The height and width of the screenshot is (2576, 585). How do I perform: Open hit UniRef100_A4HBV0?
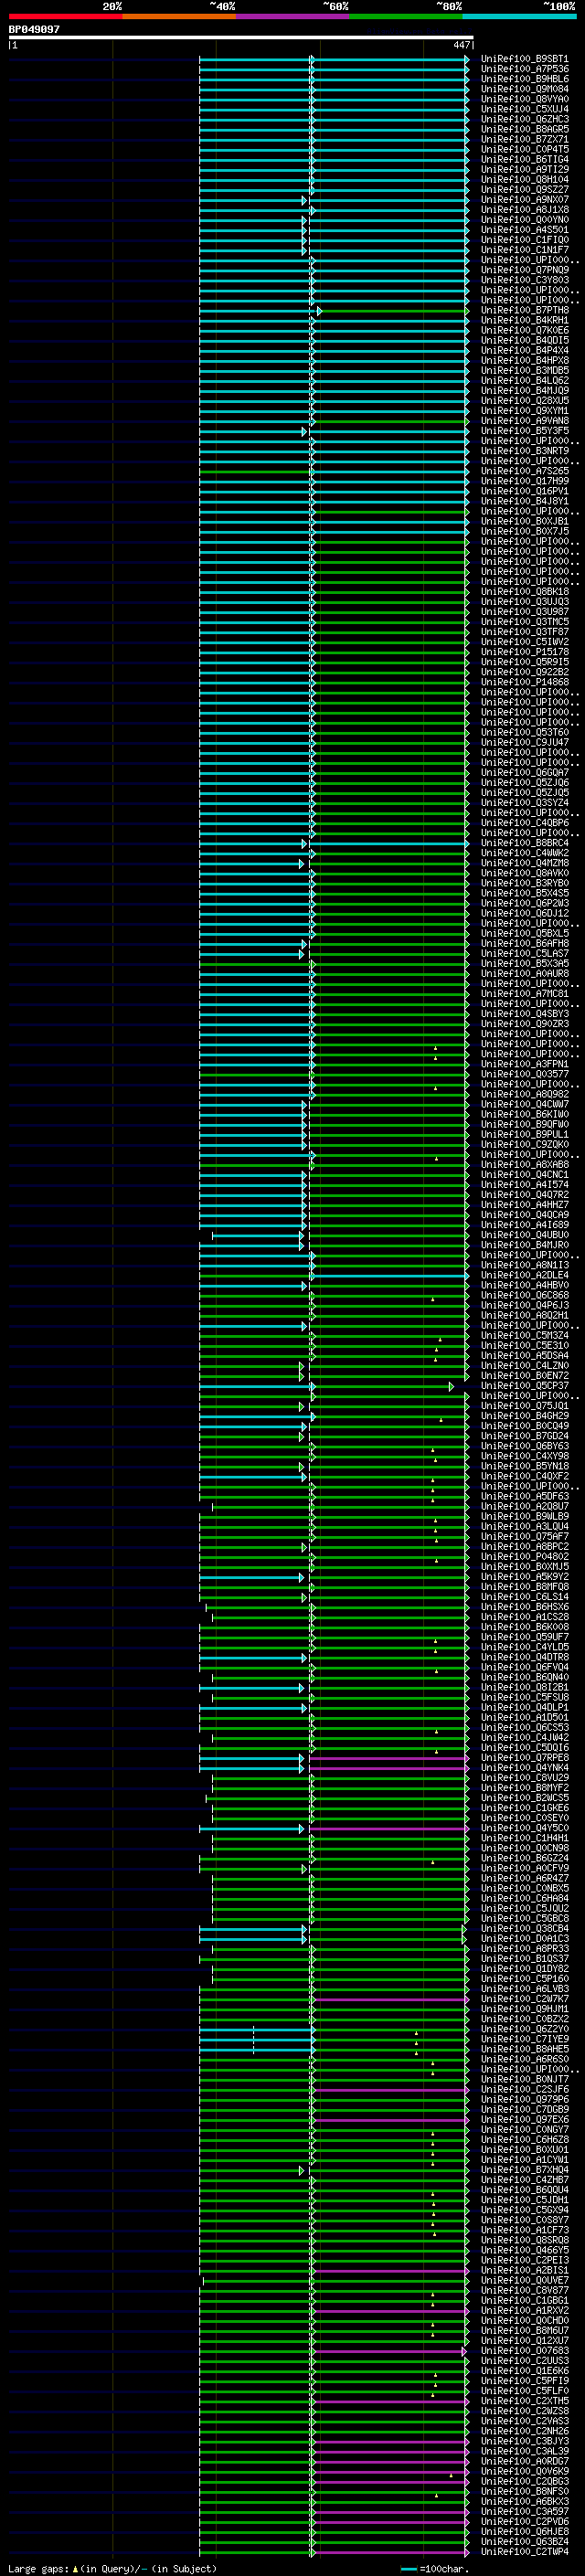pyautogui.click(x=525, y=1285)
